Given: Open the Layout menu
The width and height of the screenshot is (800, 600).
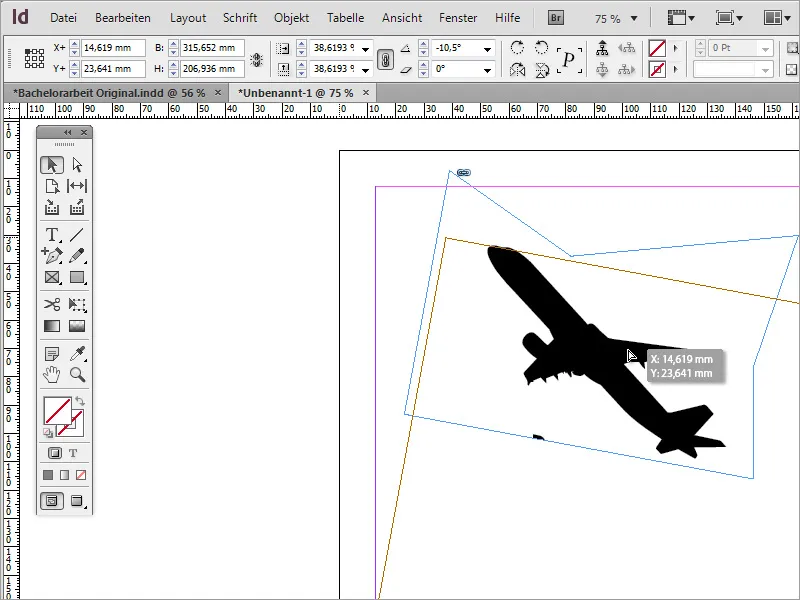Looking at the screenshot, I should (x=188, y=18).
